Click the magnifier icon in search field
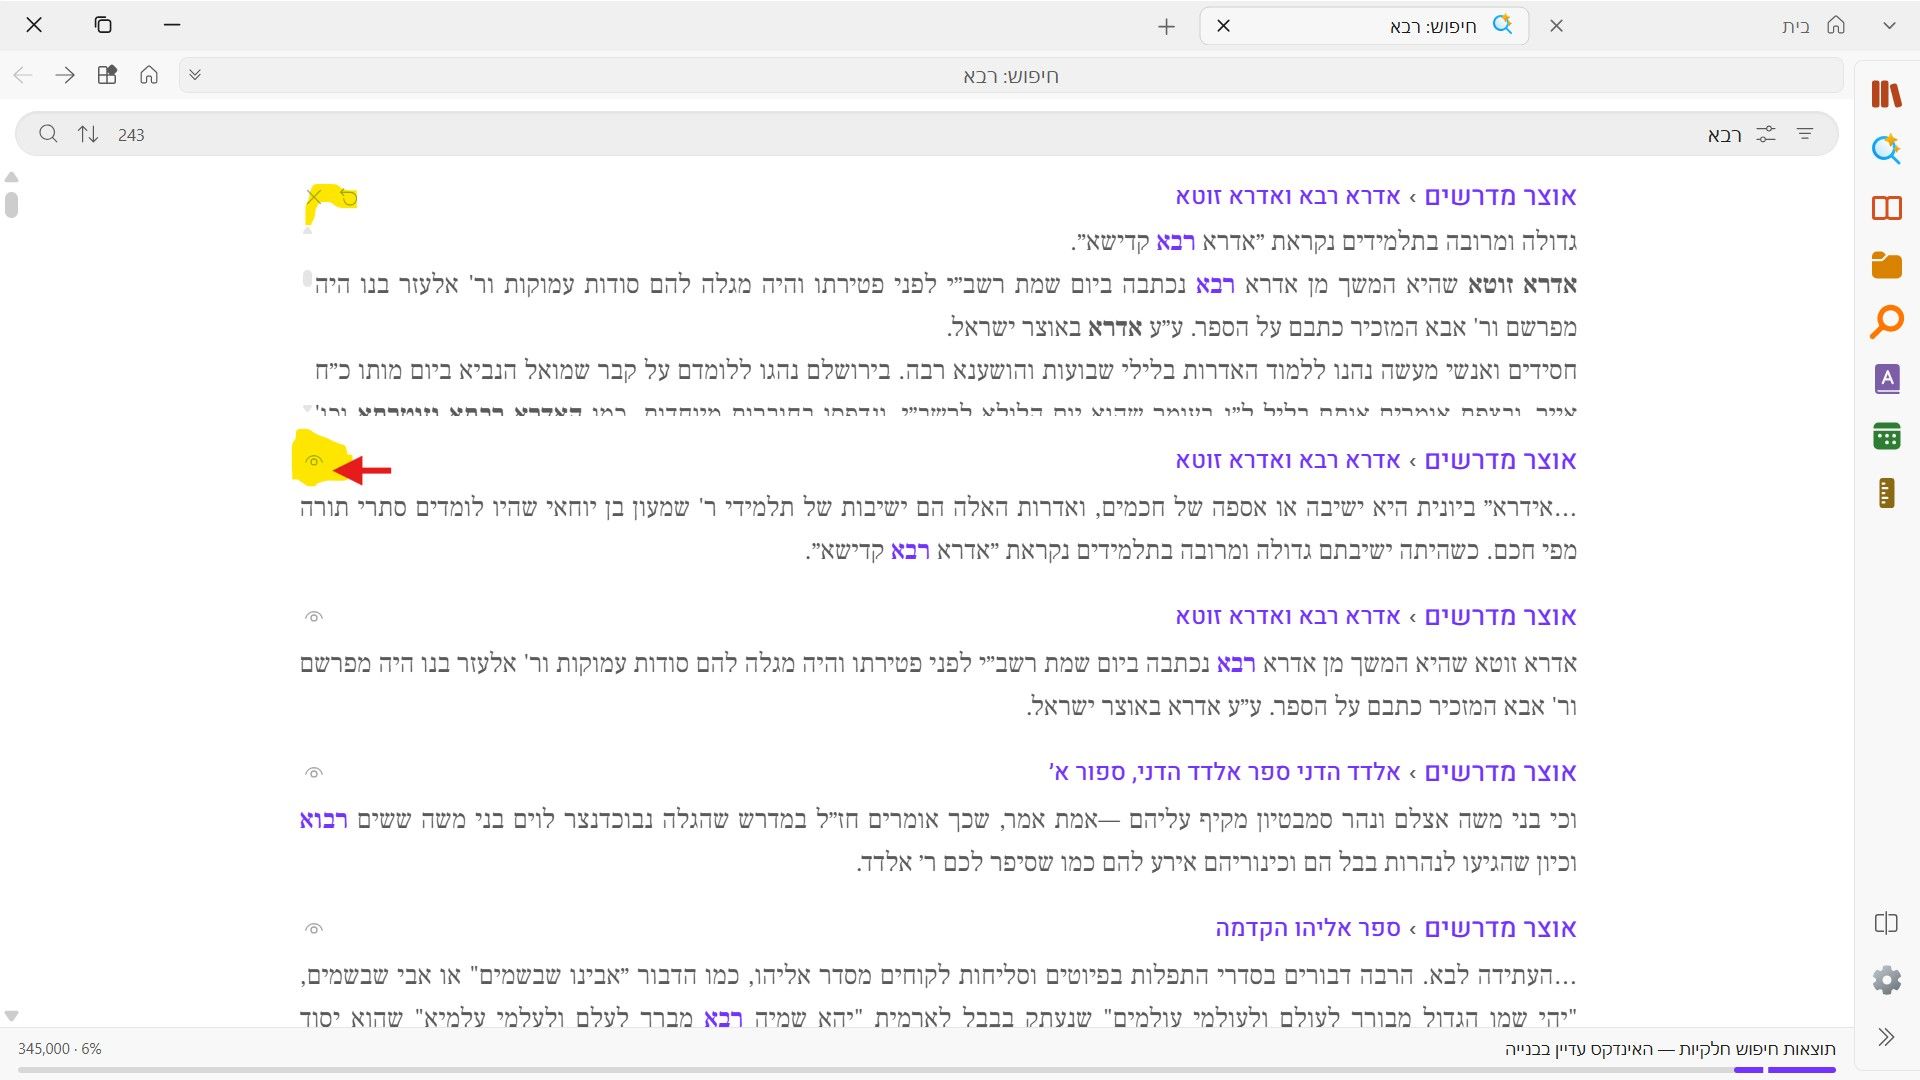 click(x=48, y=134)
